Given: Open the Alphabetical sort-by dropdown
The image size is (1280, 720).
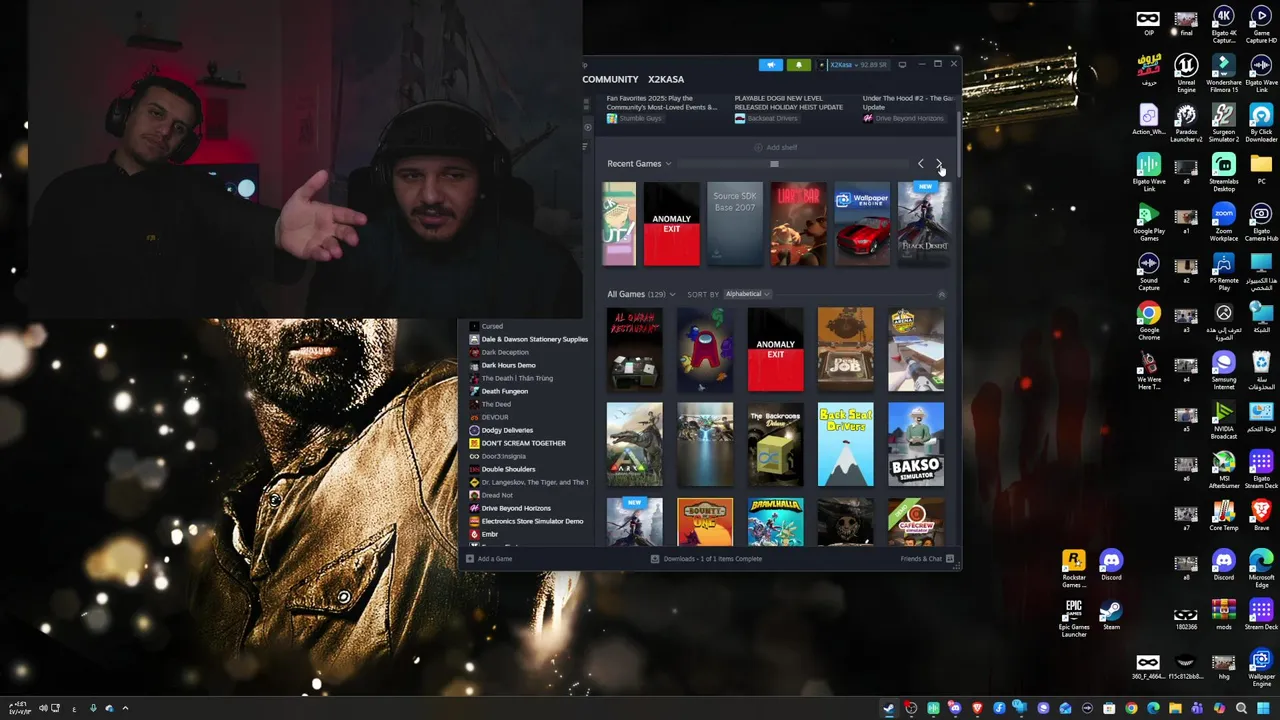Looking at the screenshot, I should [x=747, y=294].
